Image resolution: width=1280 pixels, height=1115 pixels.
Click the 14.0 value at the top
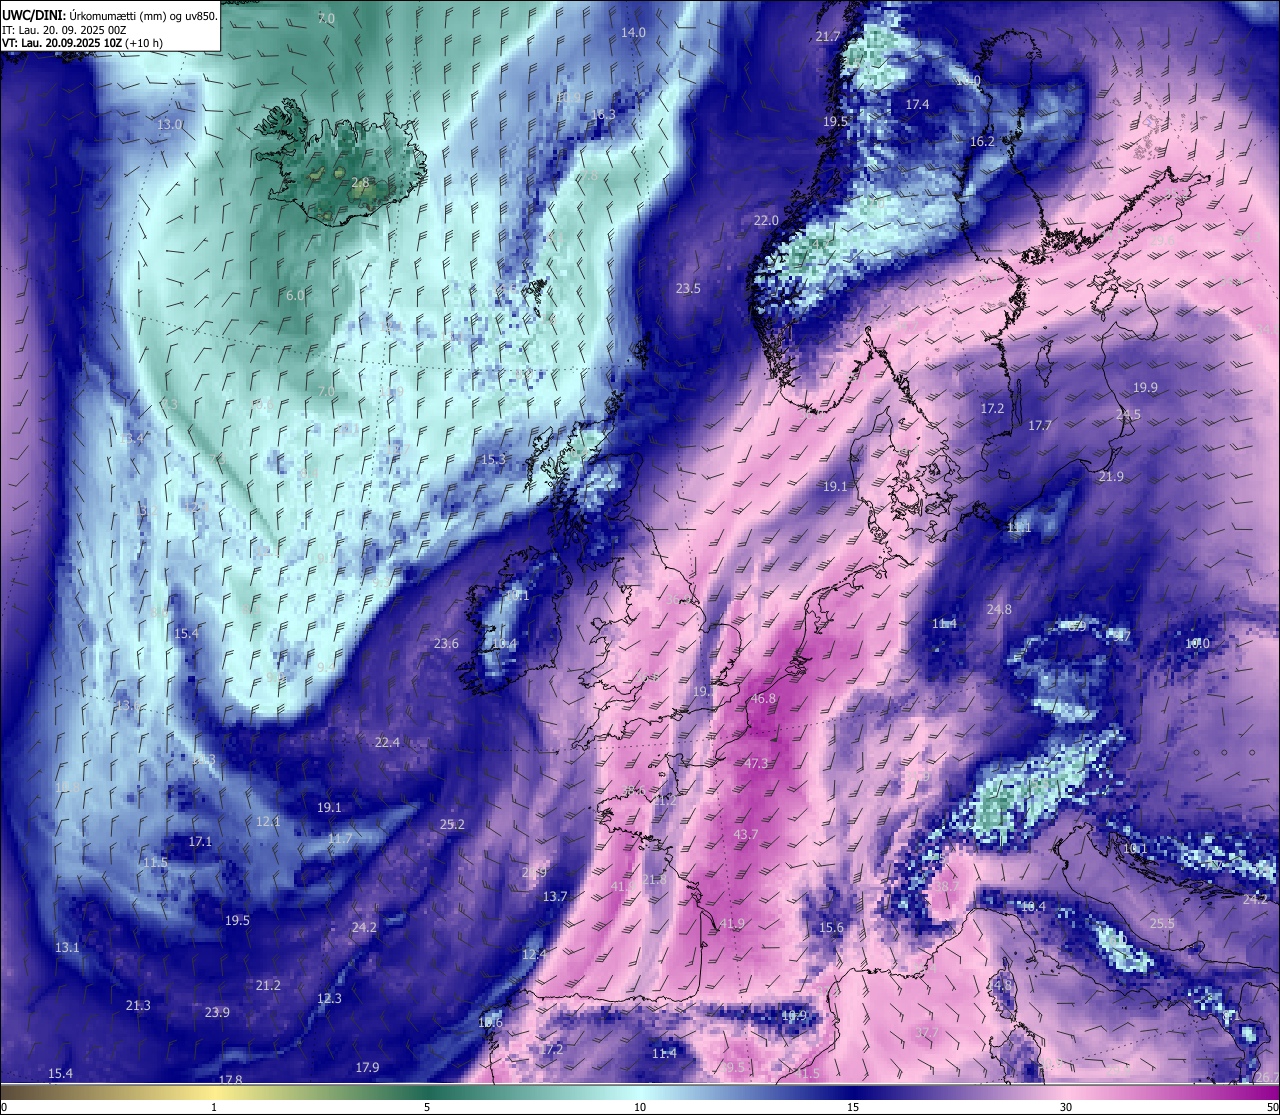click(633, 32)
